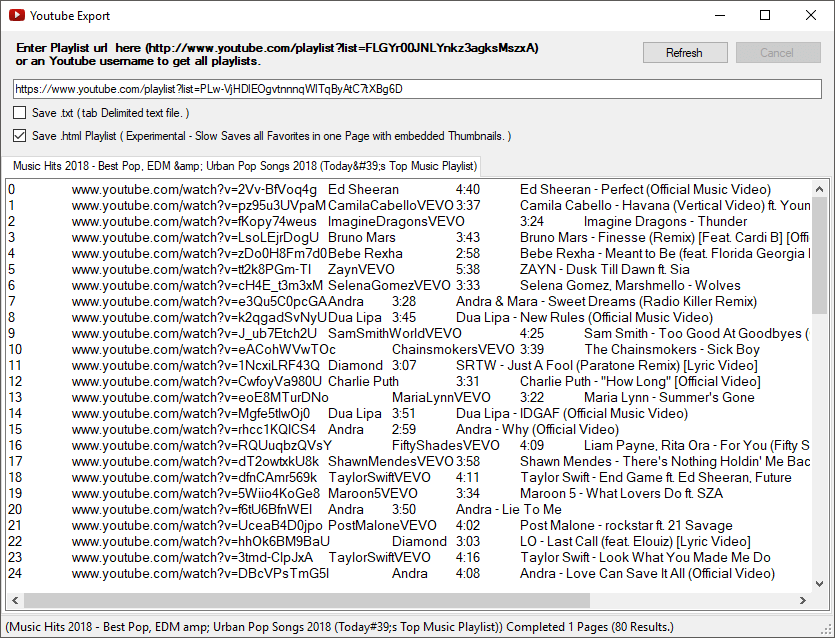Click duration 5:38 in ZaynVEVO row

click(x=468, y=269)
